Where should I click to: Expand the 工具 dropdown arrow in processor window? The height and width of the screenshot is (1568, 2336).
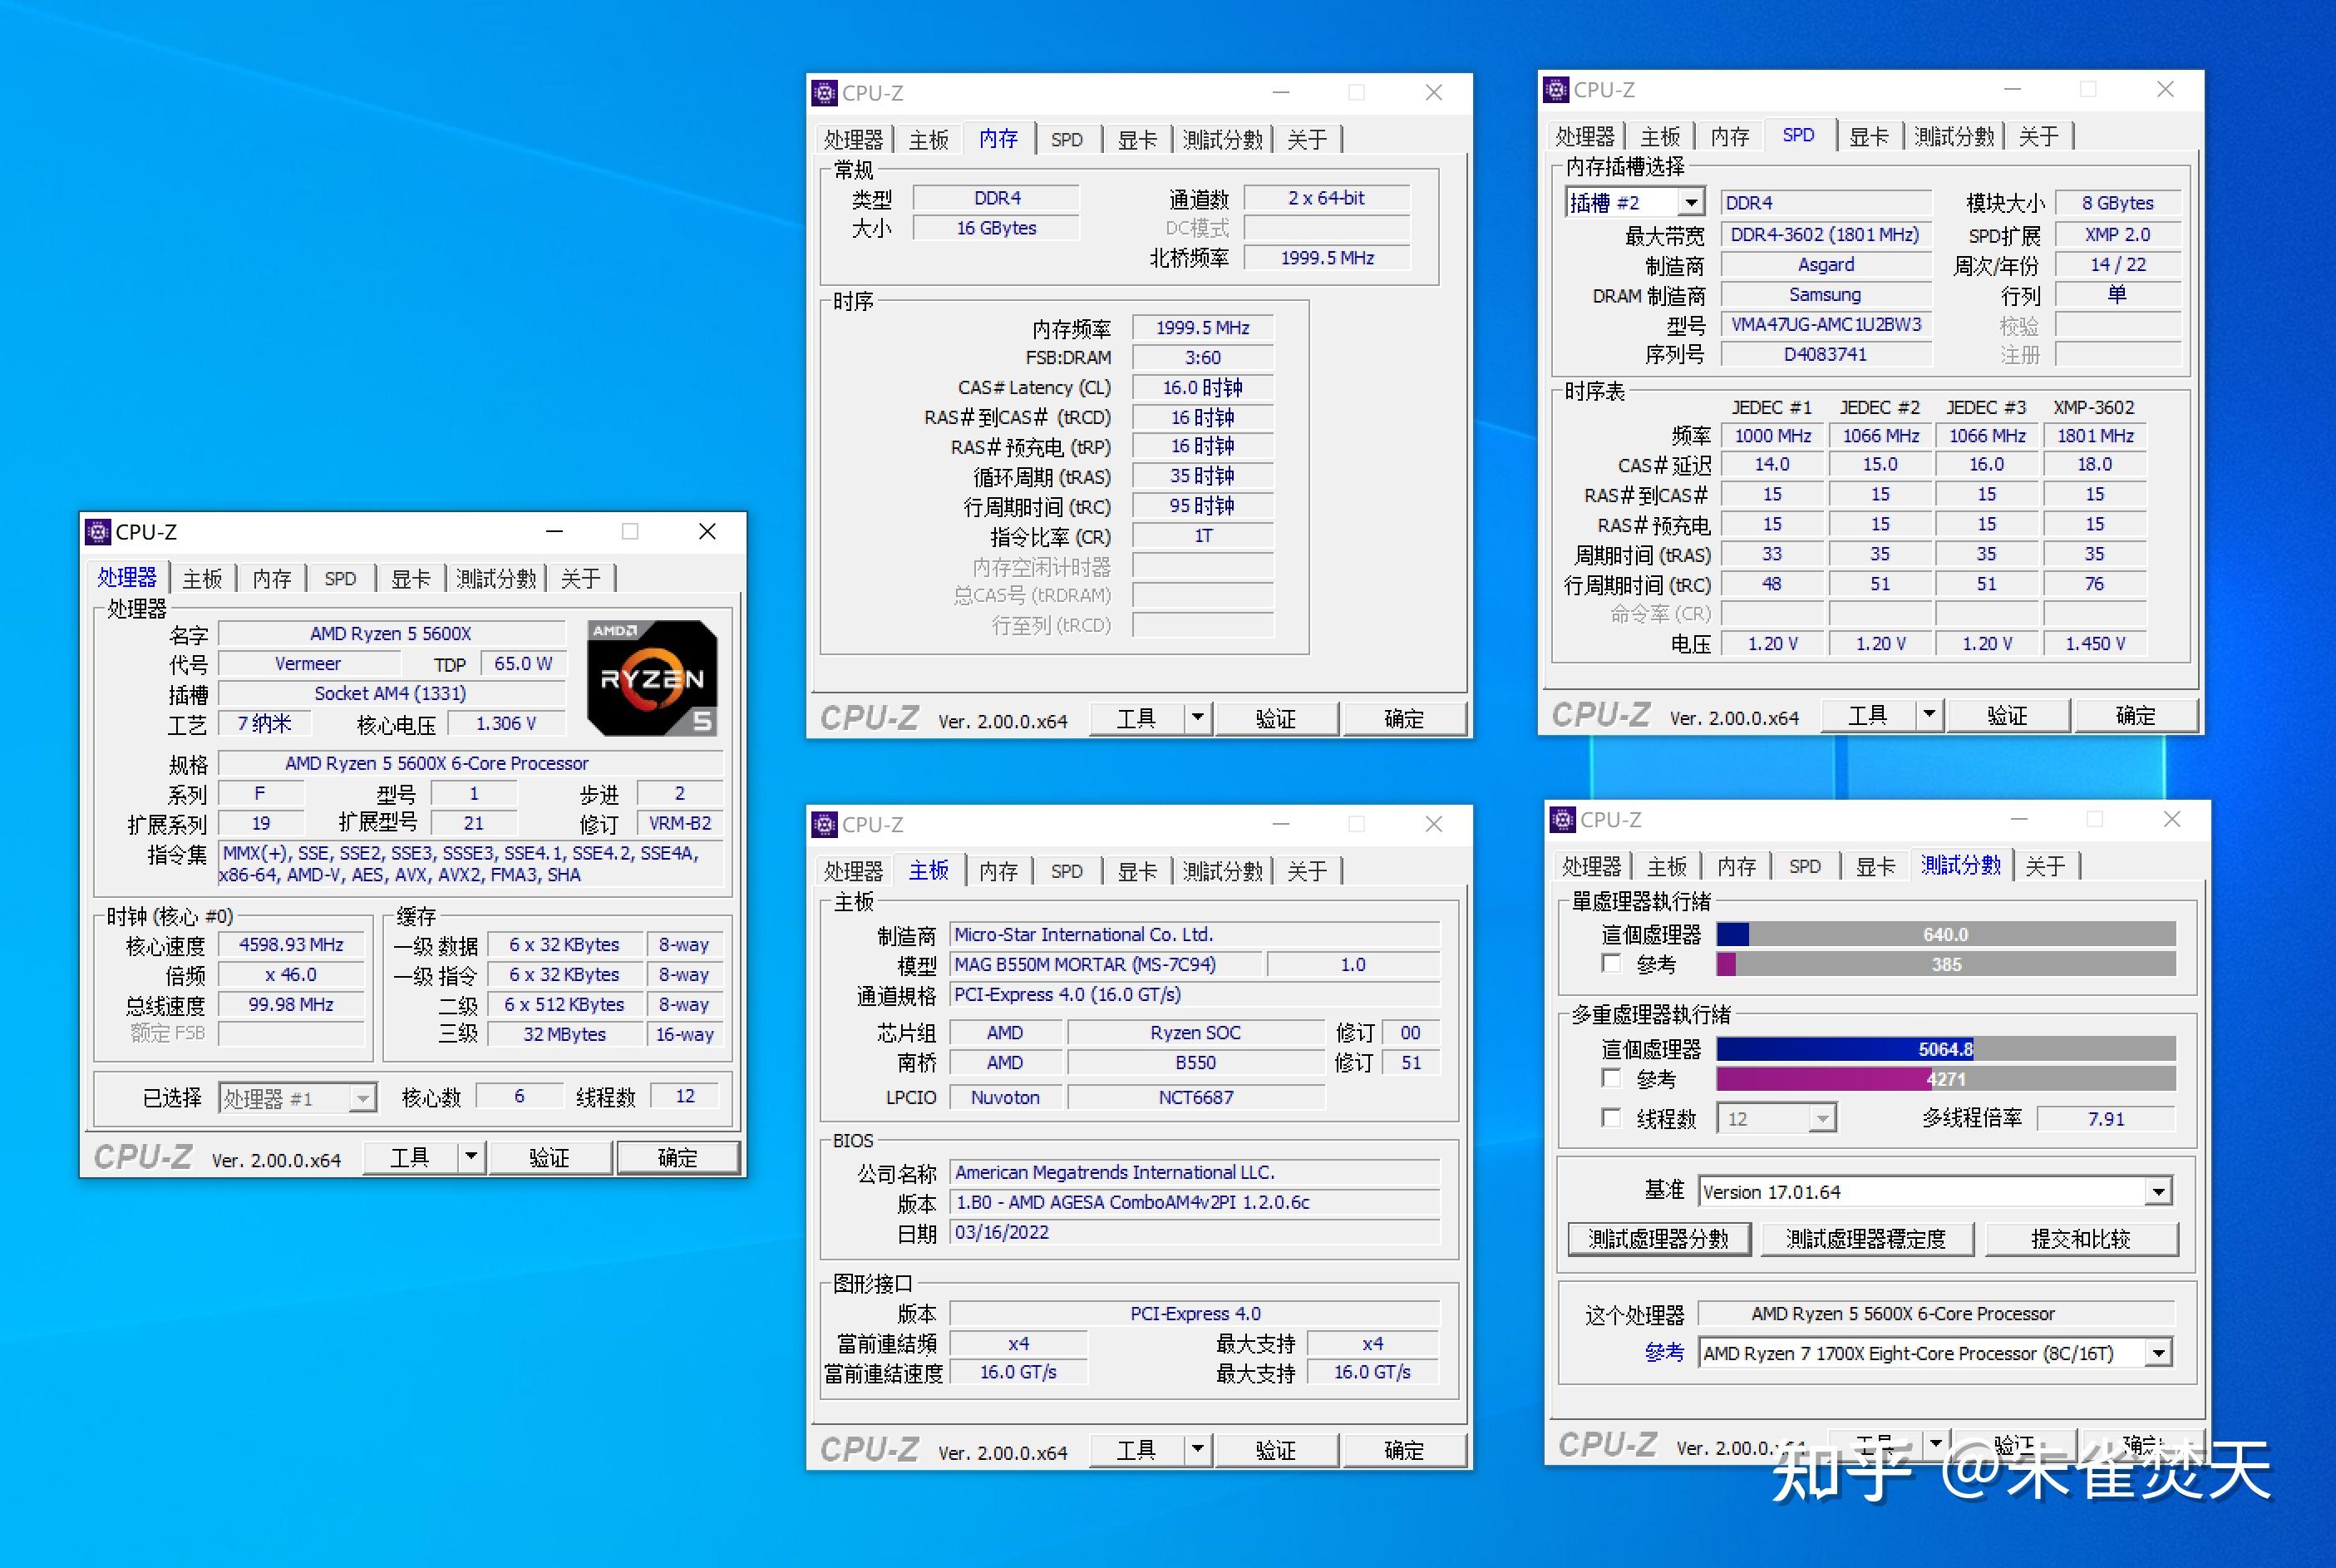coord(471,1157)
